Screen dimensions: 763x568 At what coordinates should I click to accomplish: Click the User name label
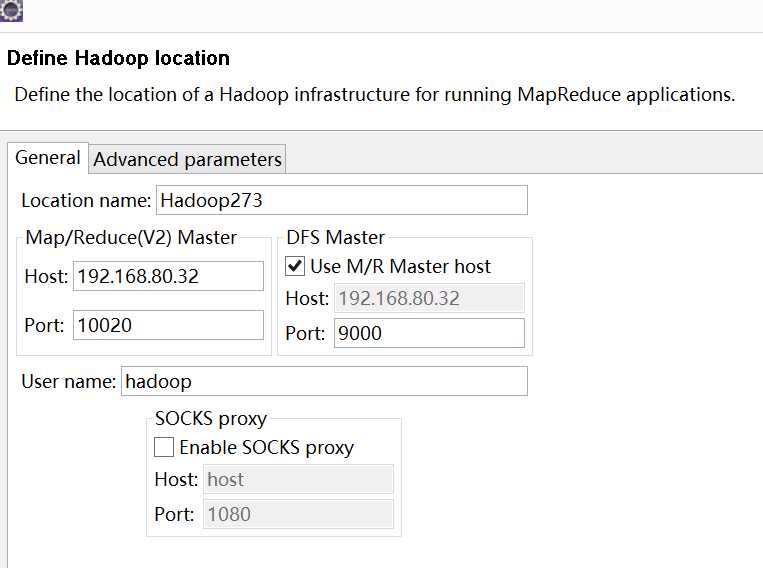[x=69, y=381]
